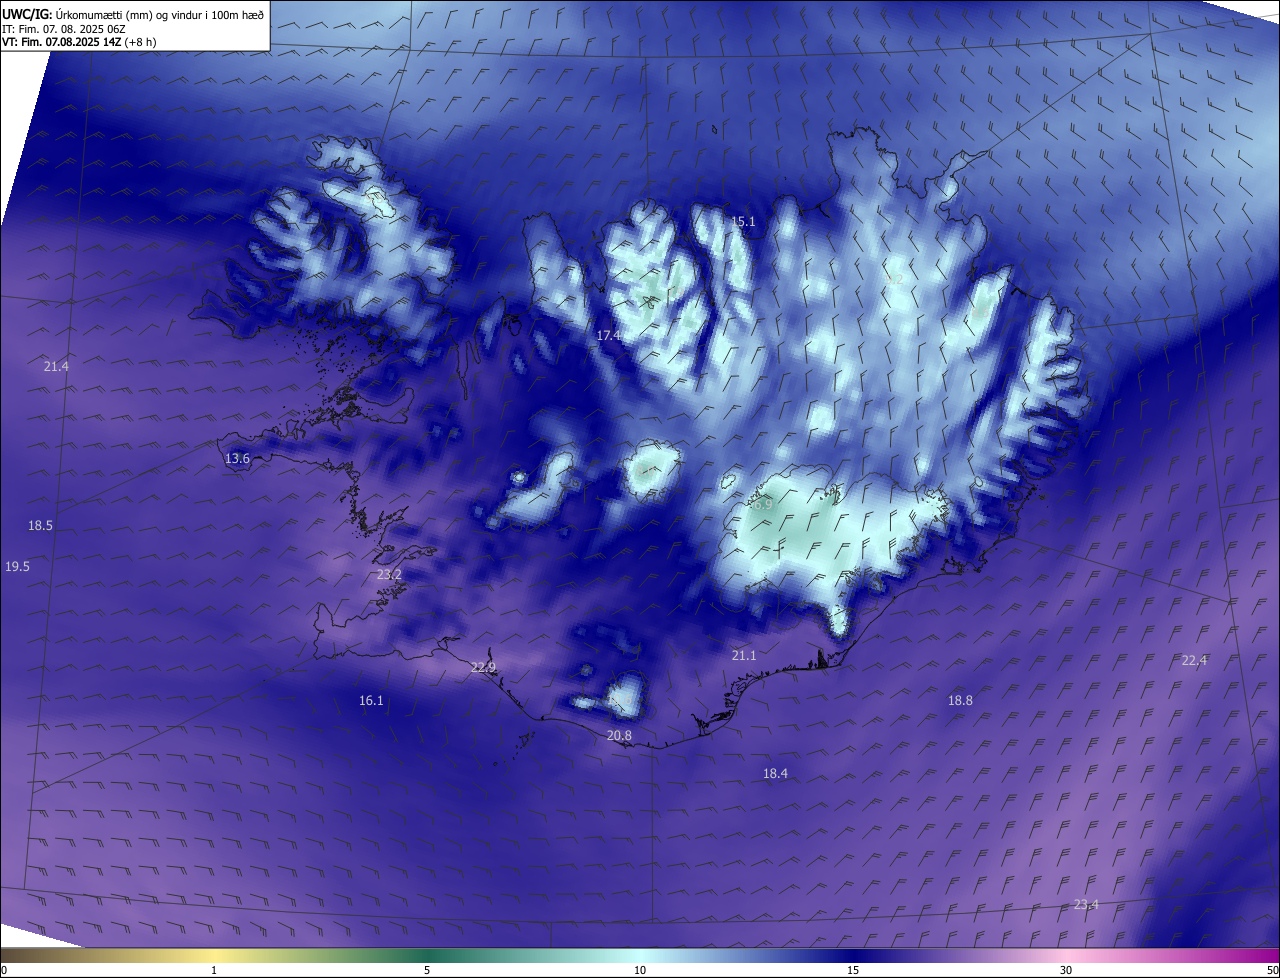The width and height of the screenshot is (1280, 978).
Task: Click the colorbar tick label 30
Action: tap(1066, 970)
